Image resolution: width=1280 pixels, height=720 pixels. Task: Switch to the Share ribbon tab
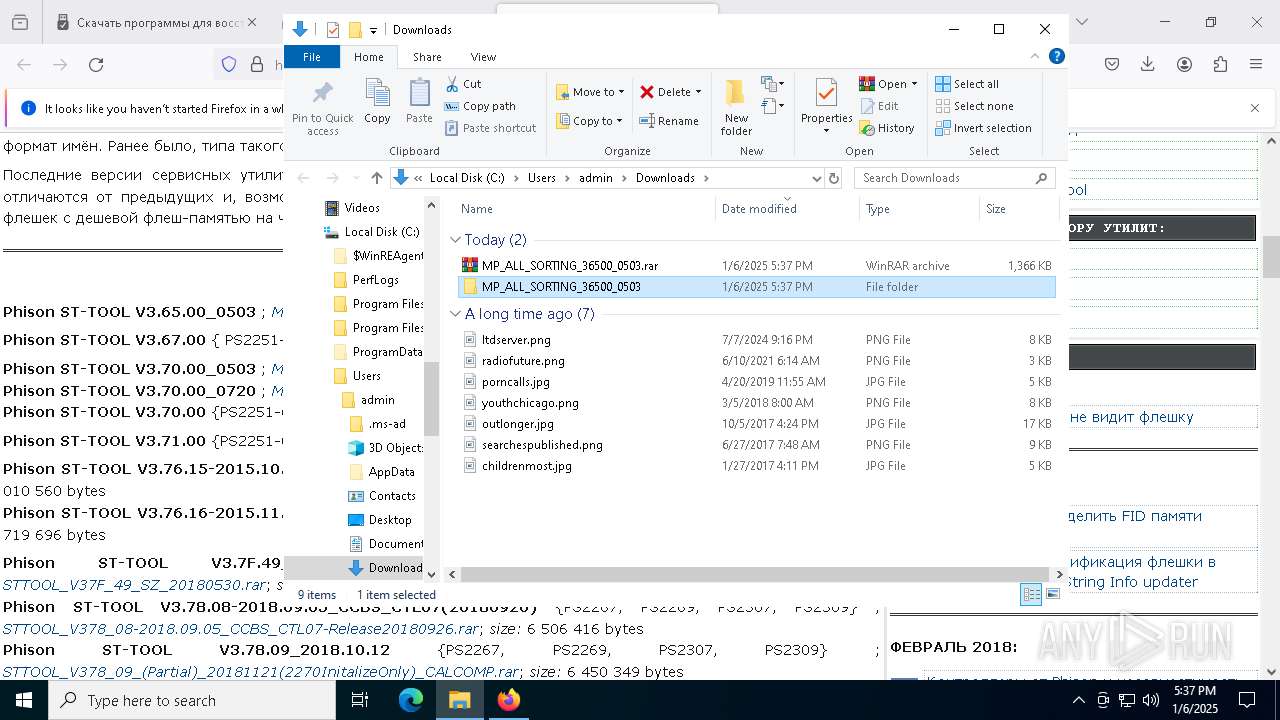(x=427, y=57)
